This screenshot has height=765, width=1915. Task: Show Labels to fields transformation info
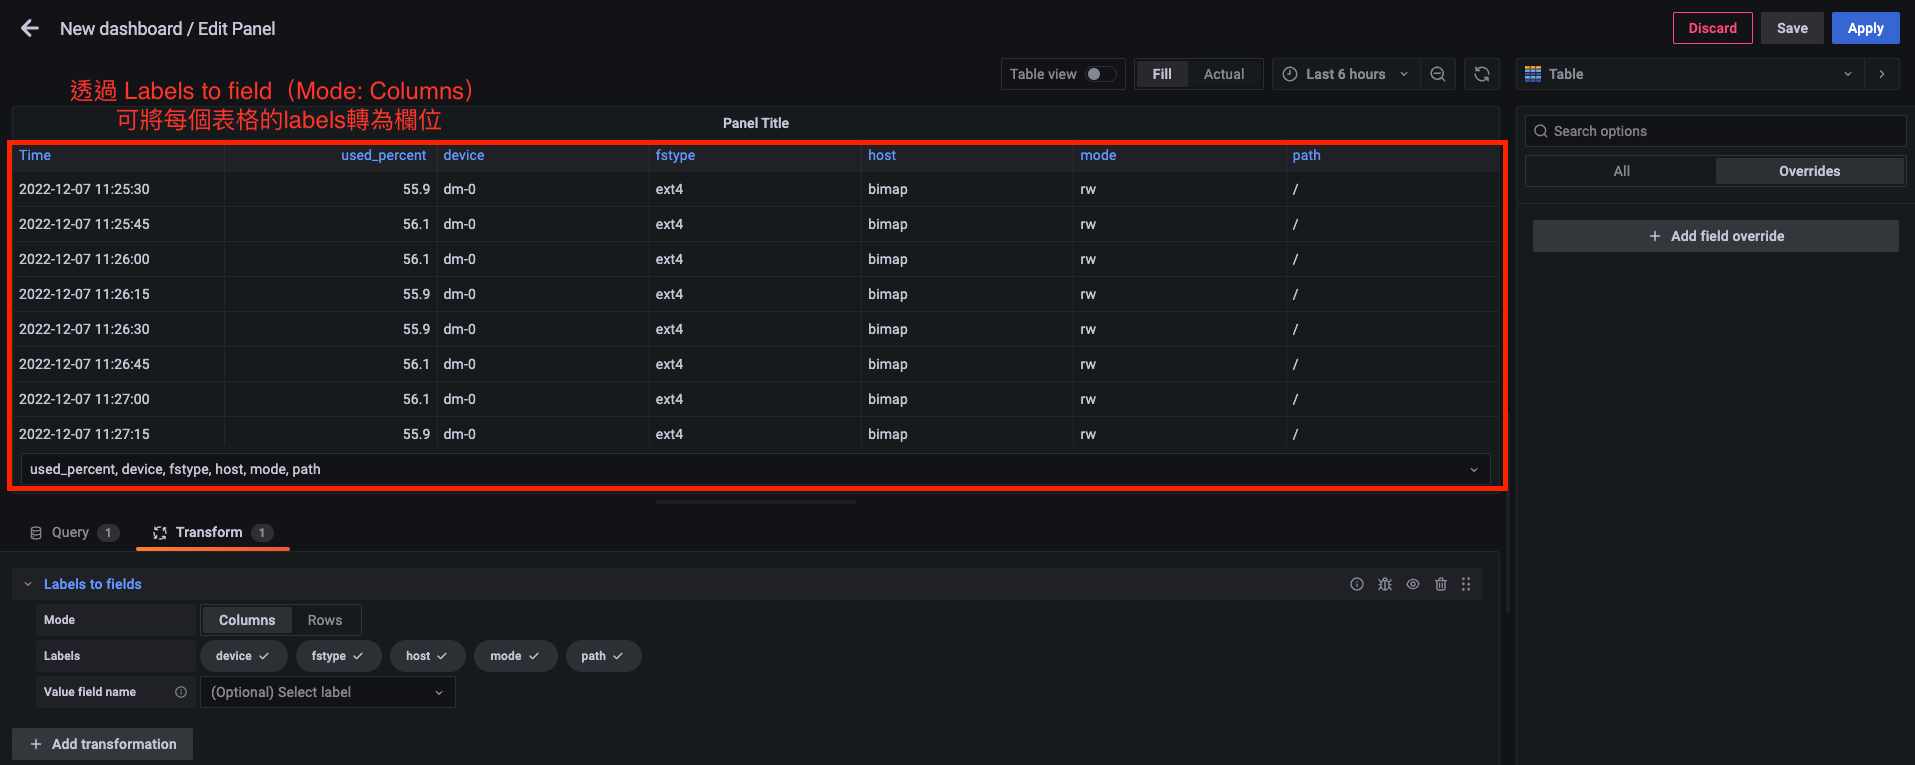coord(1357,584)
